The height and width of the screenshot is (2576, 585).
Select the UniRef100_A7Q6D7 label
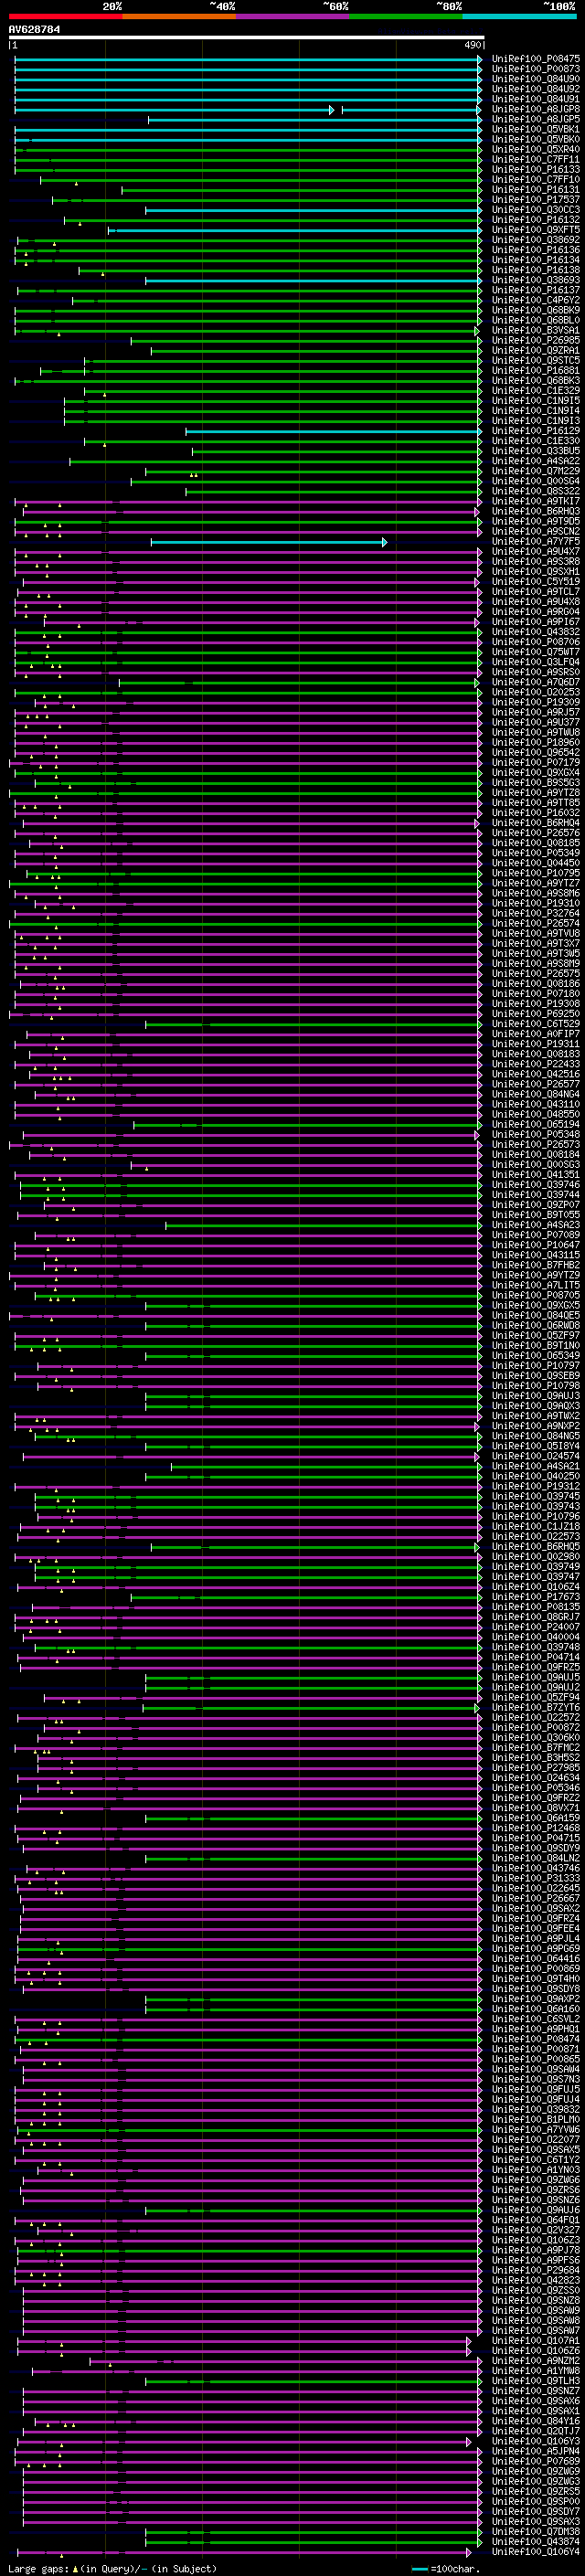point(536,683)
